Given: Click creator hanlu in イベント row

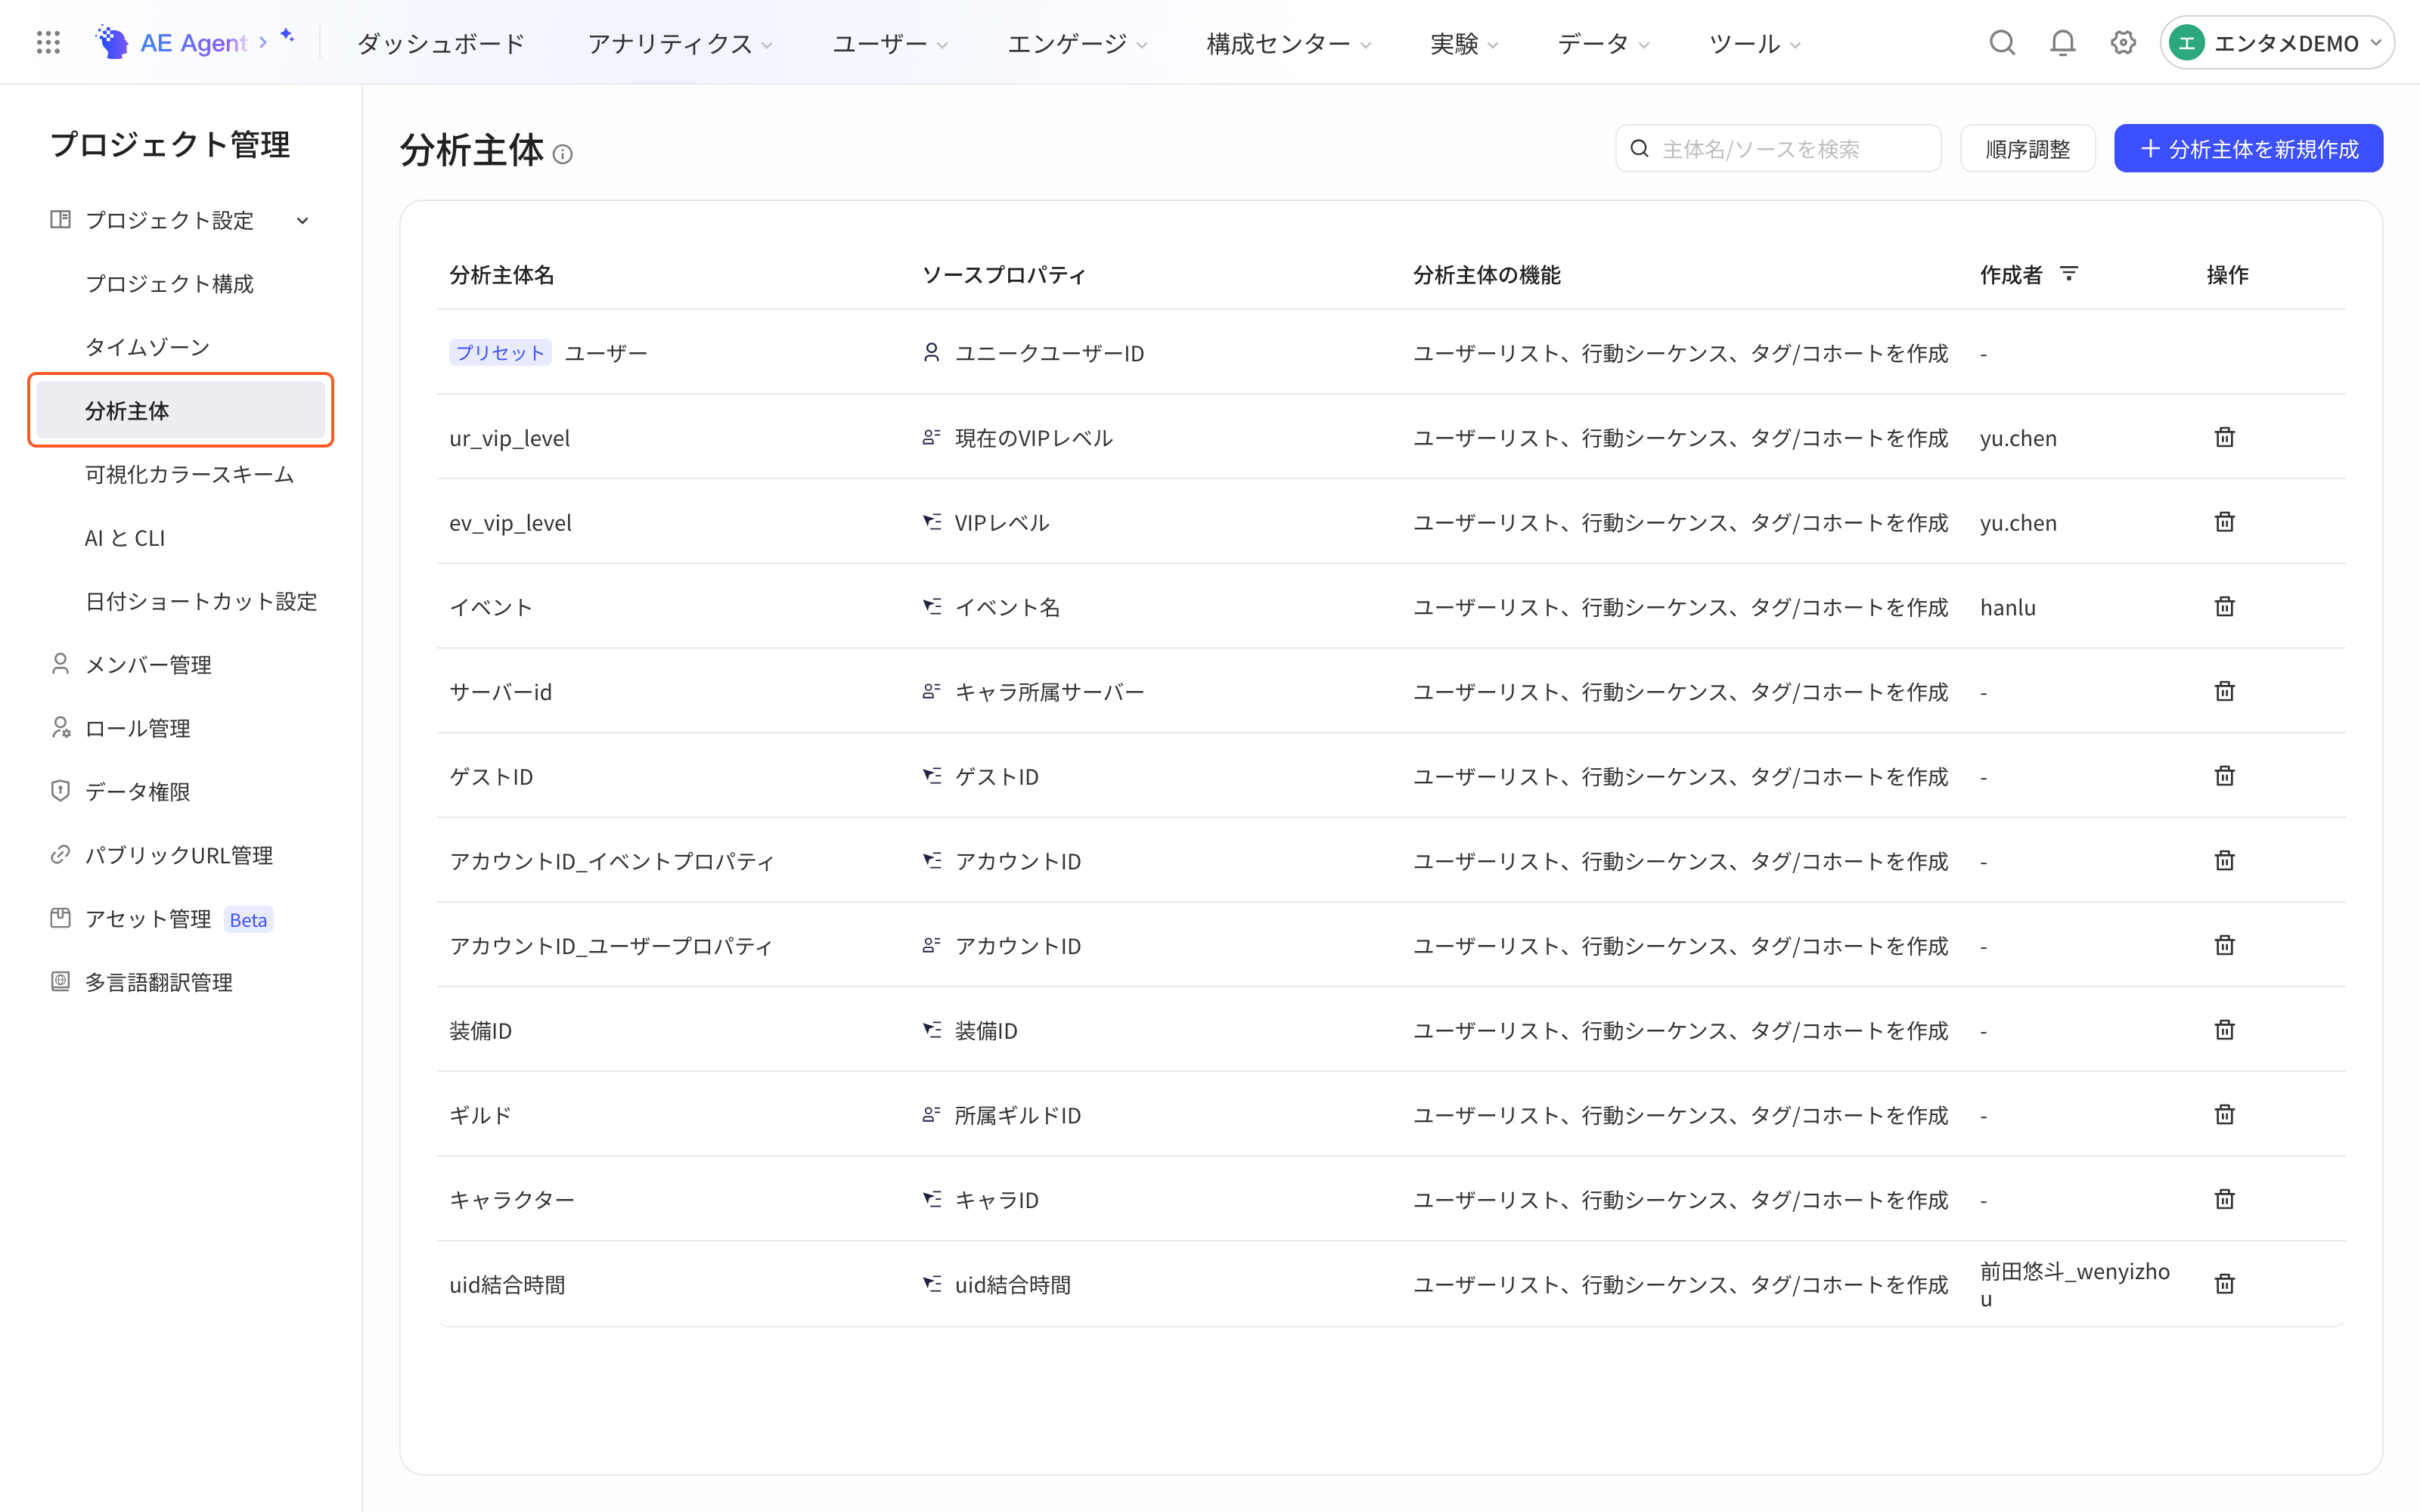Looking at the screenshot, I should coord(2007,607).
